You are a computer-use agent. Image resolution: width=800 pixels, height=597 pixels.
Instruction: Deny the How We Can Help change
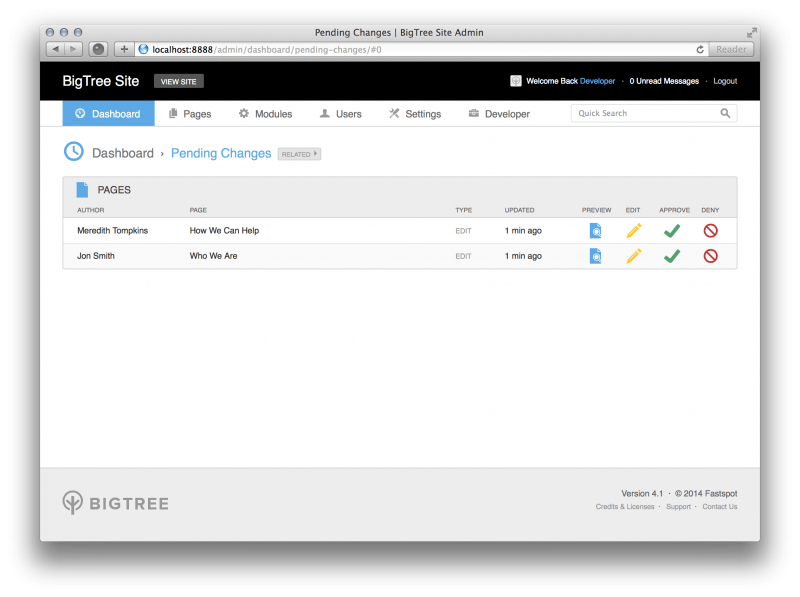pos(710,231)
